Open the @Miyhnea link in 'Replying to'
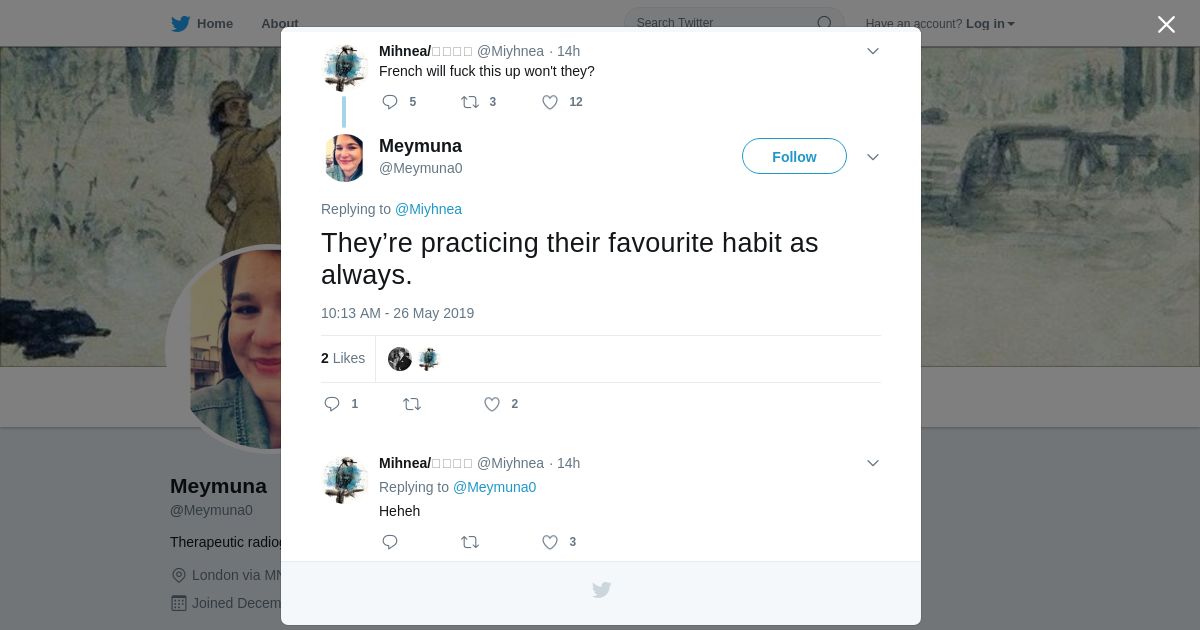The height and width of the screenshot is (630, 1200). [428, 209]
